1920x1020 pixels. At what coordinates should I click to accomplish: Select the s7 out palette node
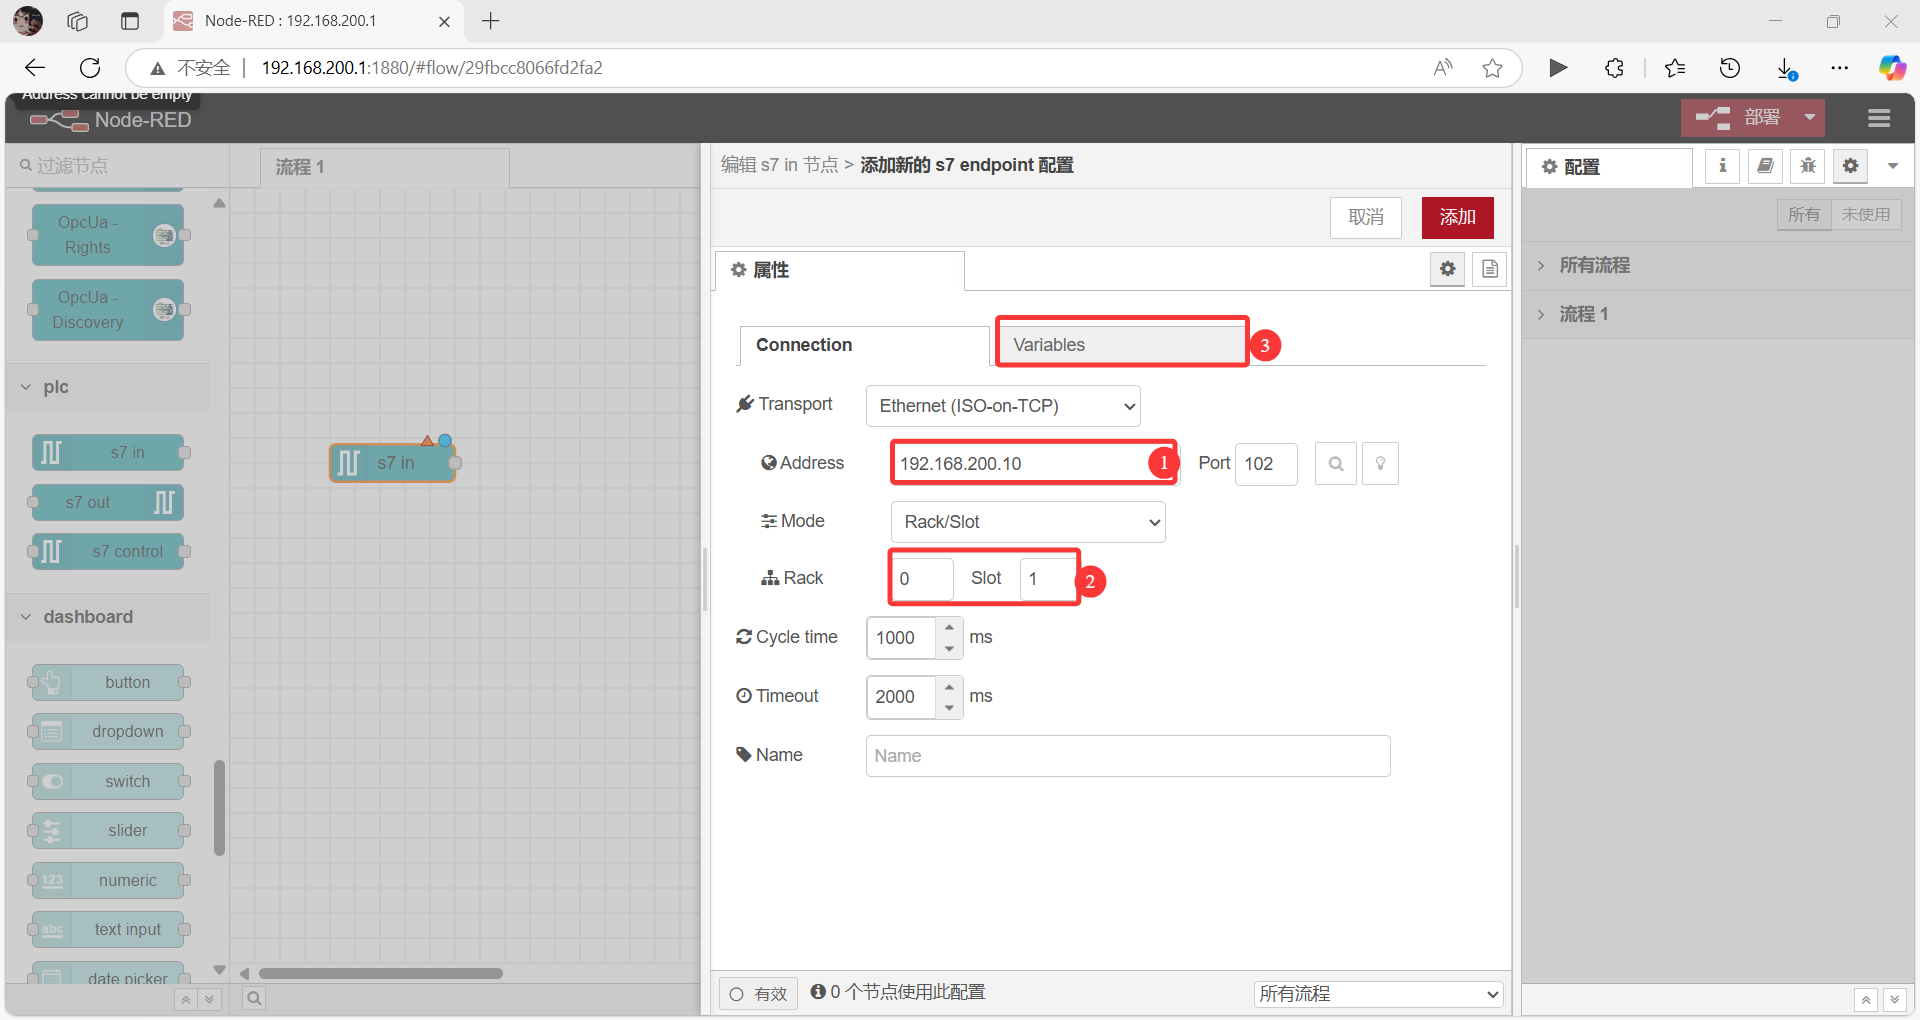point(108,502)
